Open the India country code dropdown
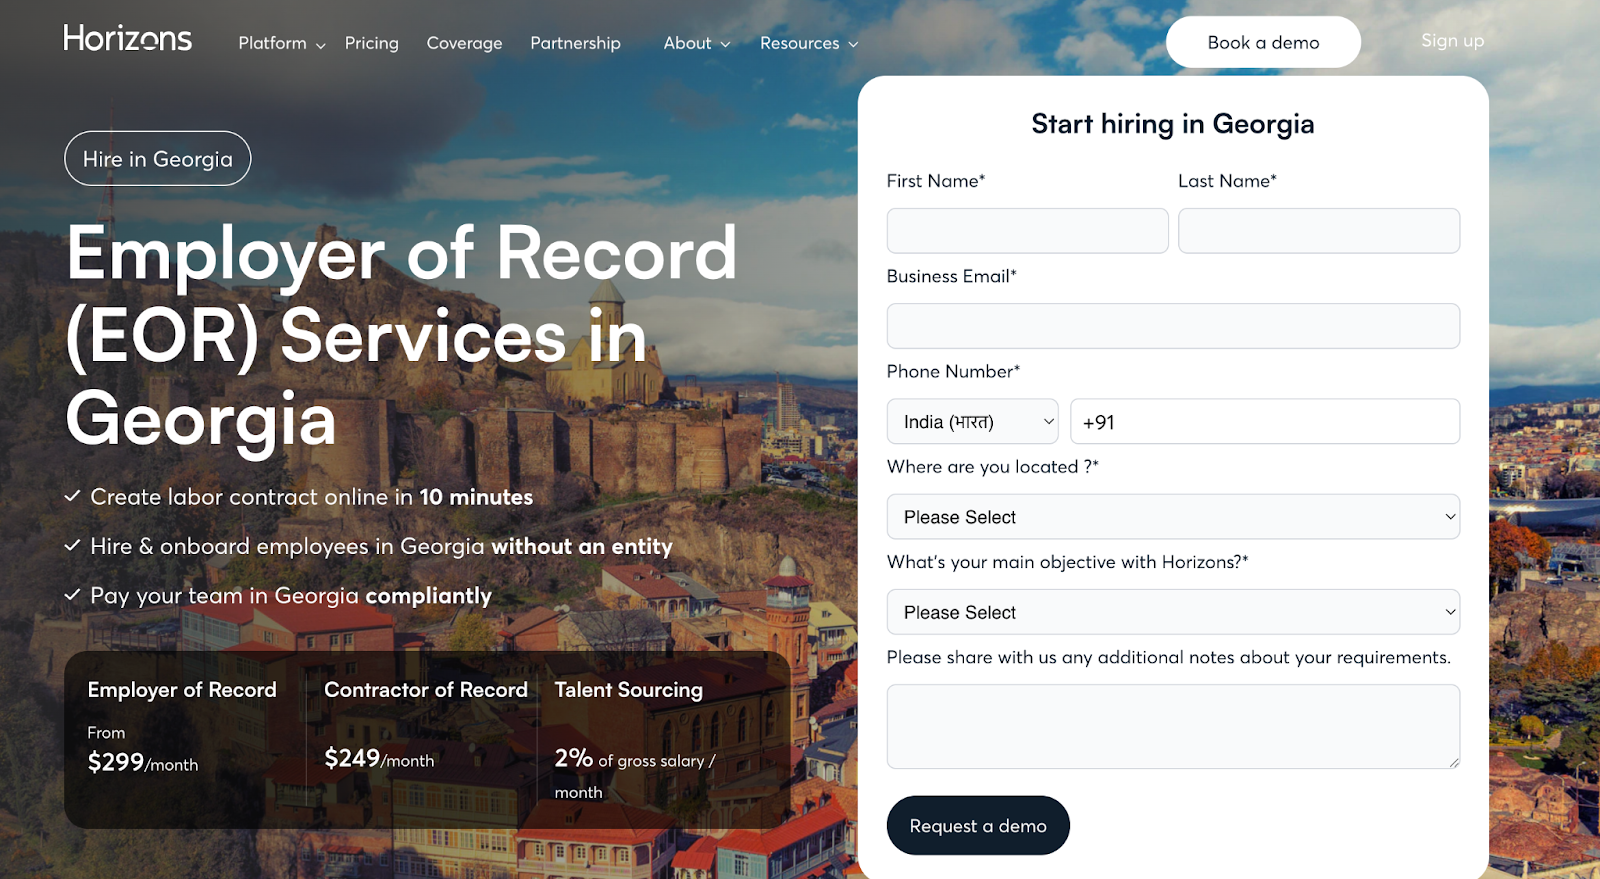Viewport: 1600px width, 879px height. [x=973, y=421]
